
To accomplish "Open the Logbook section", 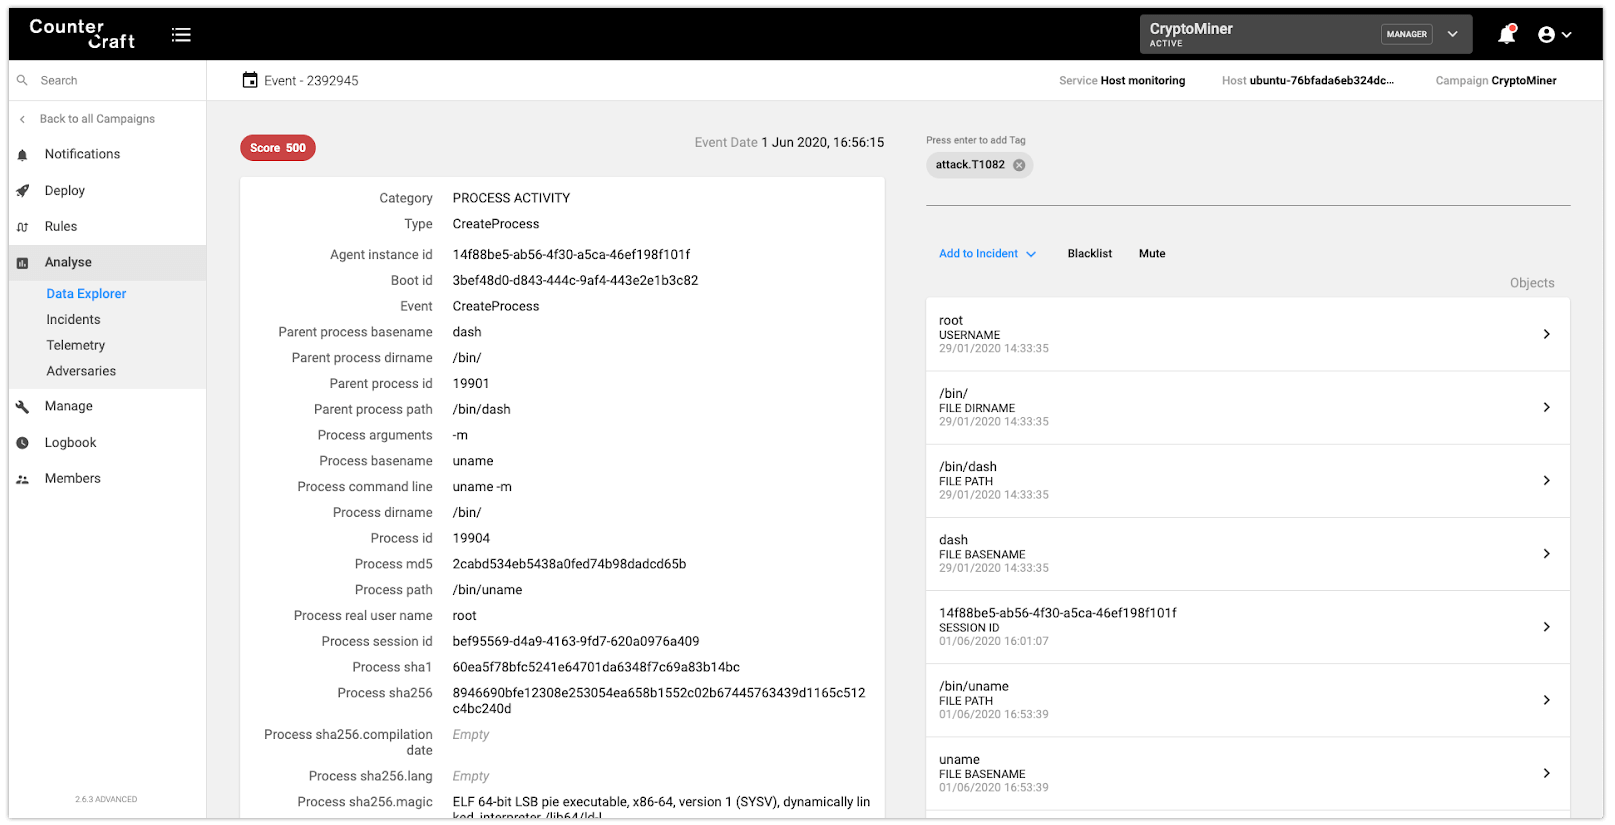I will [x=70, y=442].
